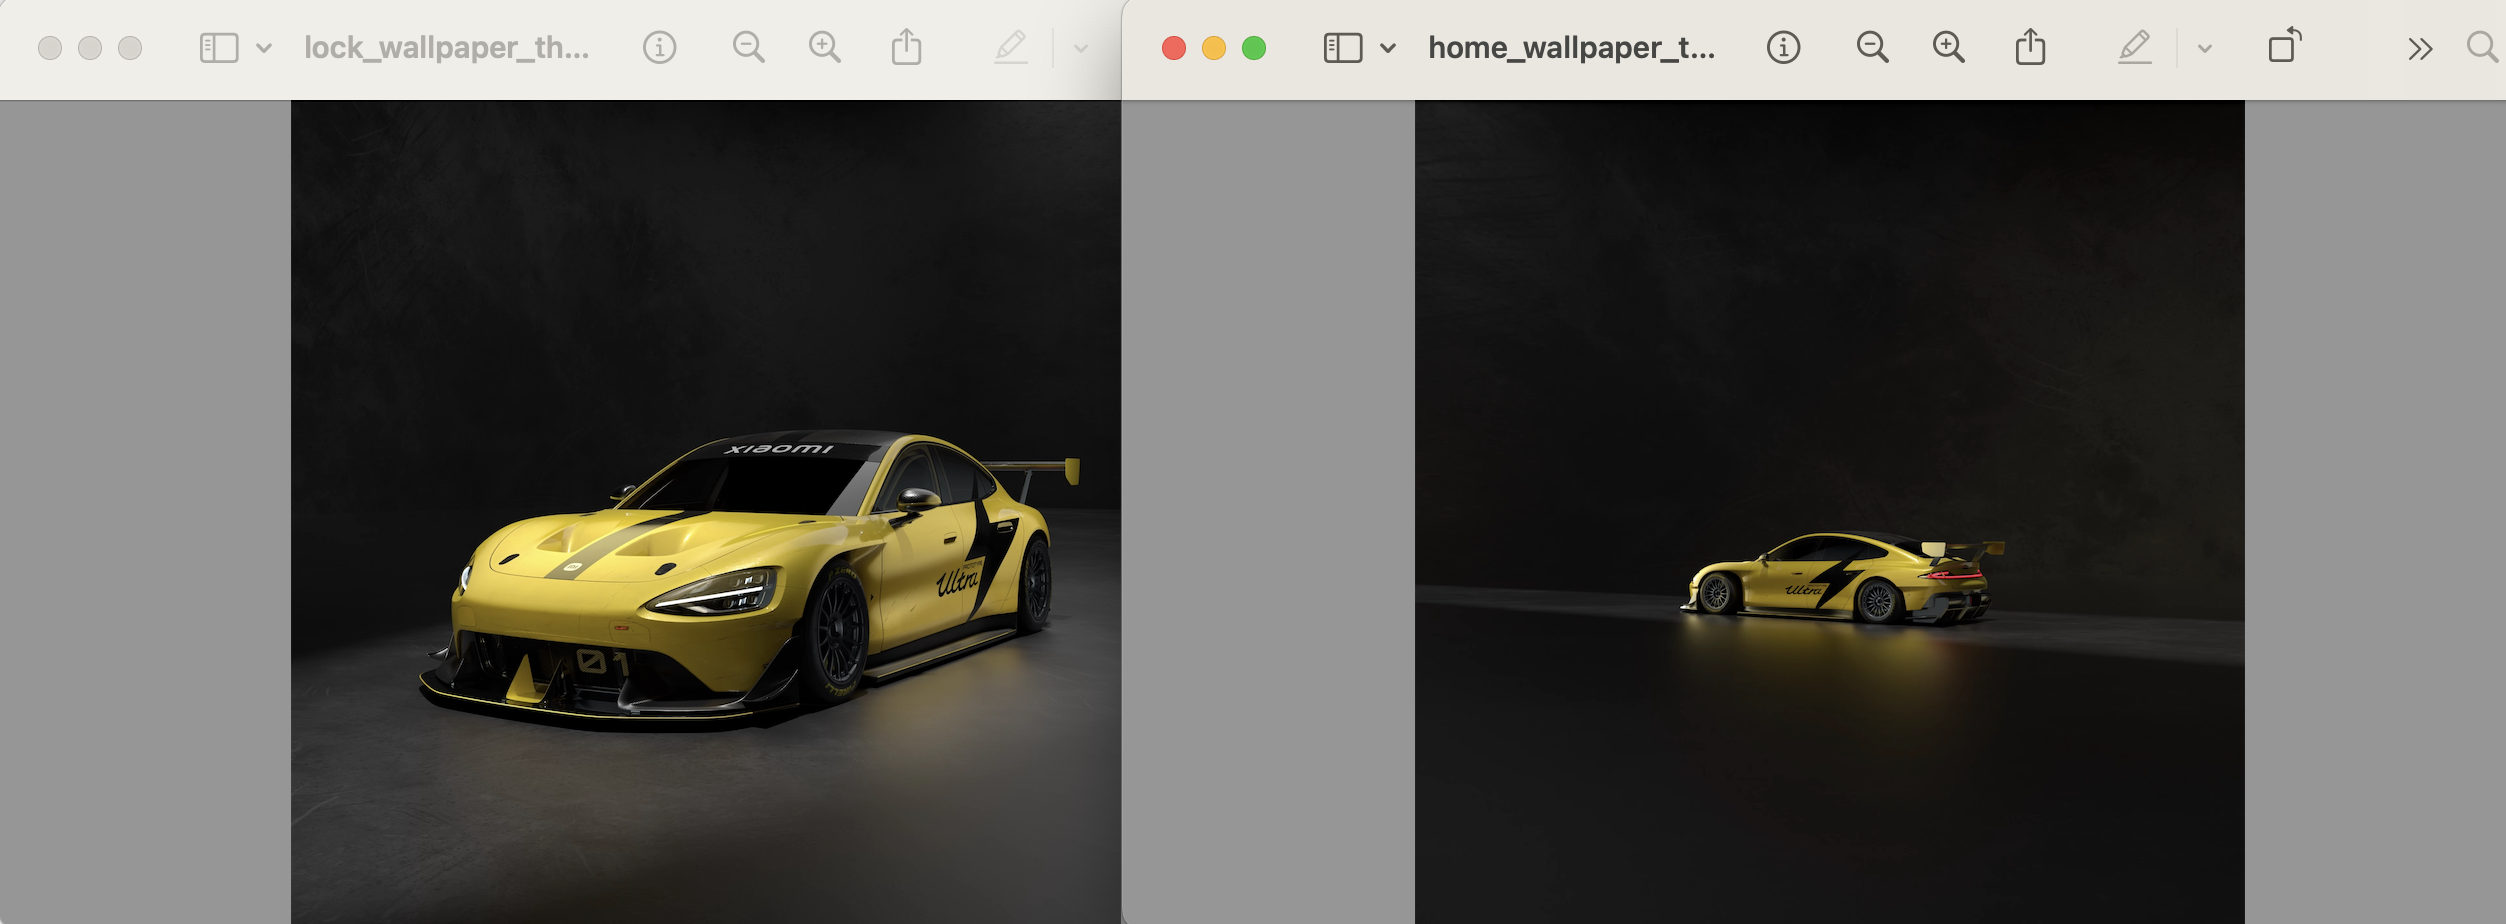Close the lock_wallpaper window

50,48
